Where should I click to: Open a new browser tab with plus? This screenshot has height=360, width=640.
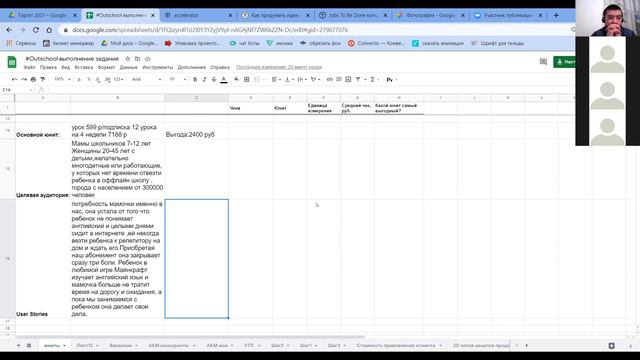[x=556, y=15]
